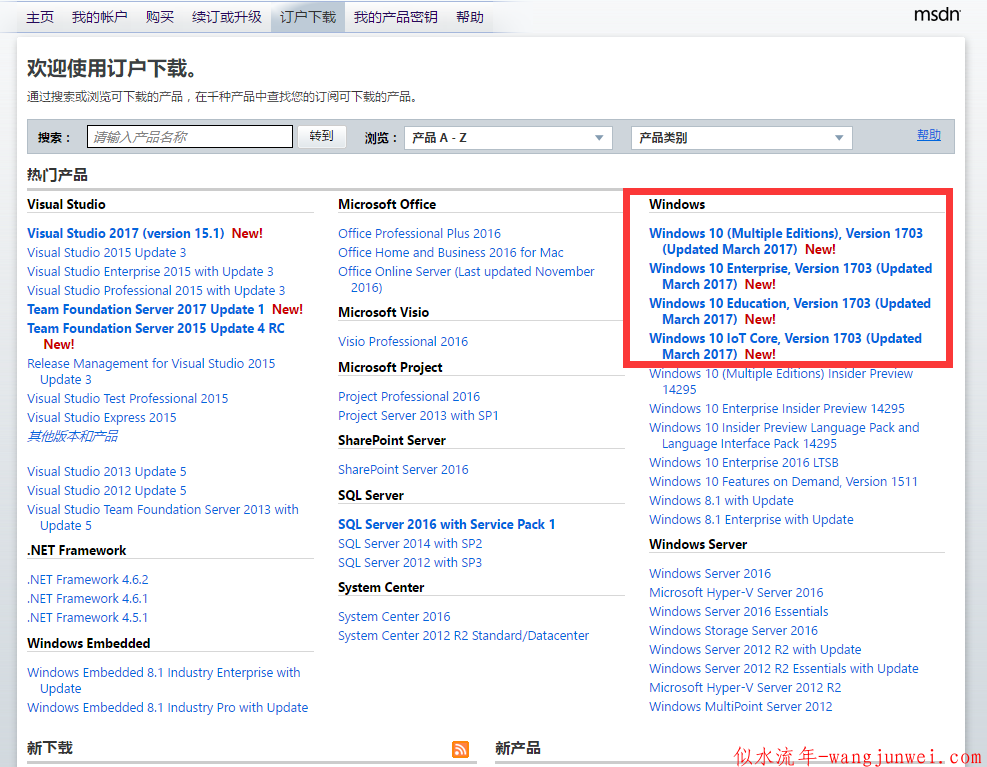Click the orange RSS feed icon
Image resolution: width=987 pixels, height=767 pixels.
click(x=461, y=749)
